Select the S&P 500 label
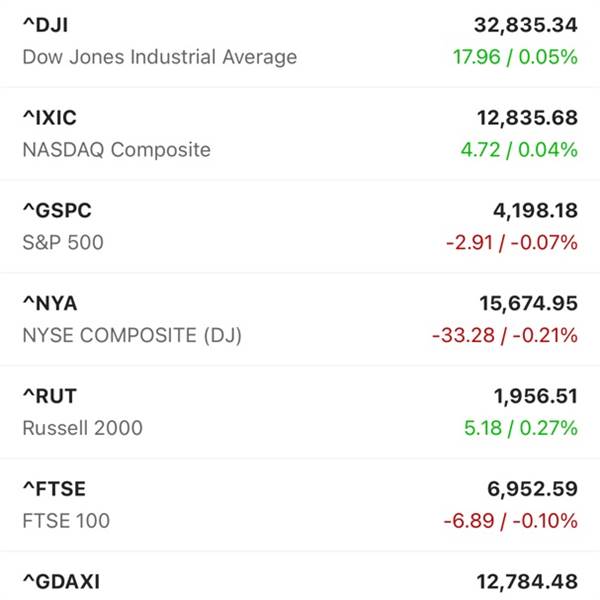 pos(62,242)
